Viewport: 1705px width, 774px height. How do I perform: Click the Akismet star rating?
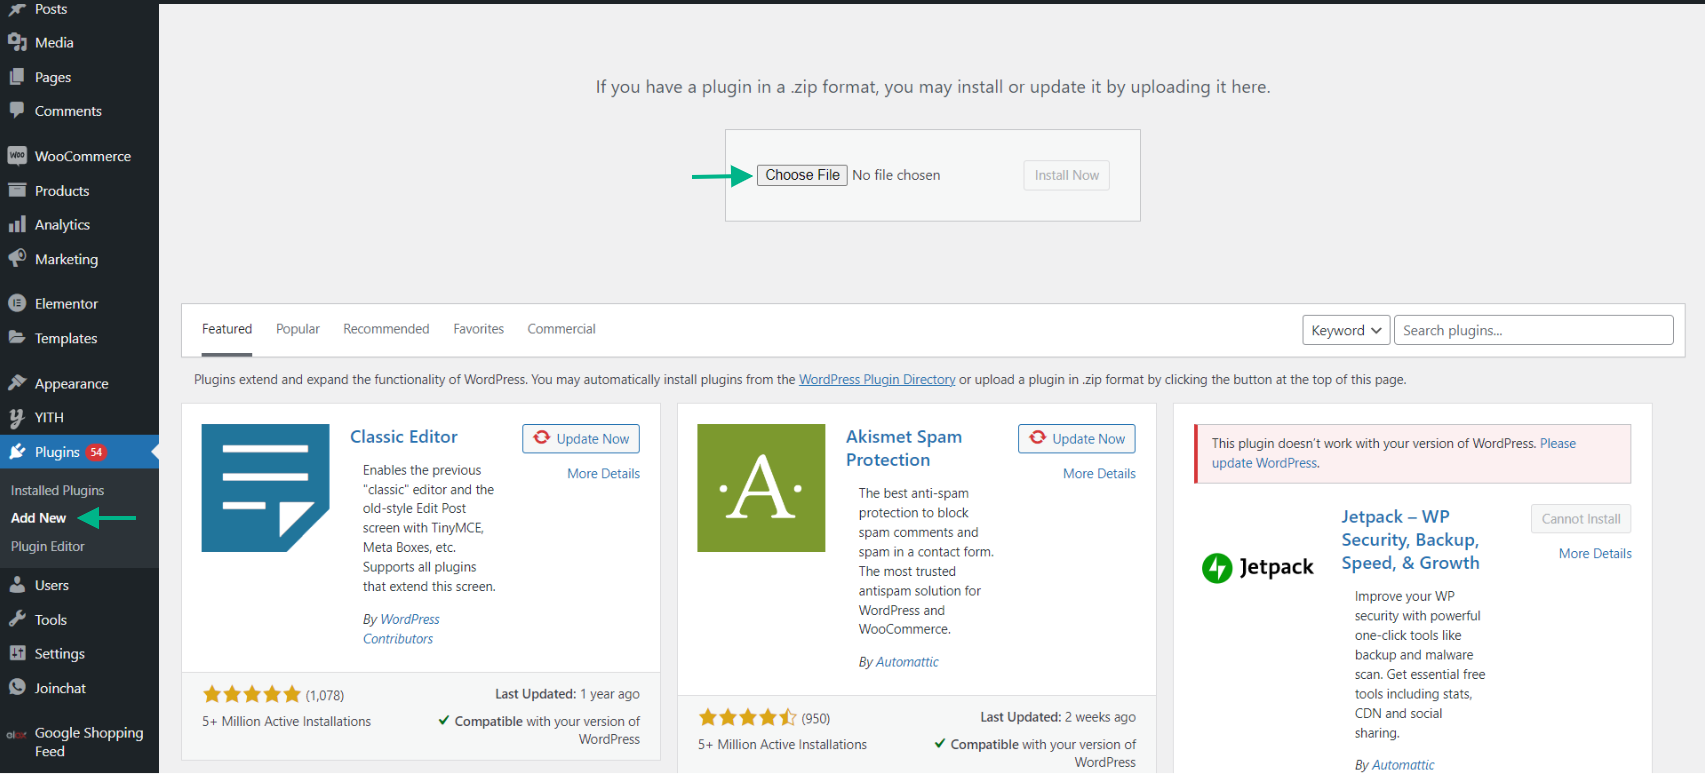tap(748, 717)
